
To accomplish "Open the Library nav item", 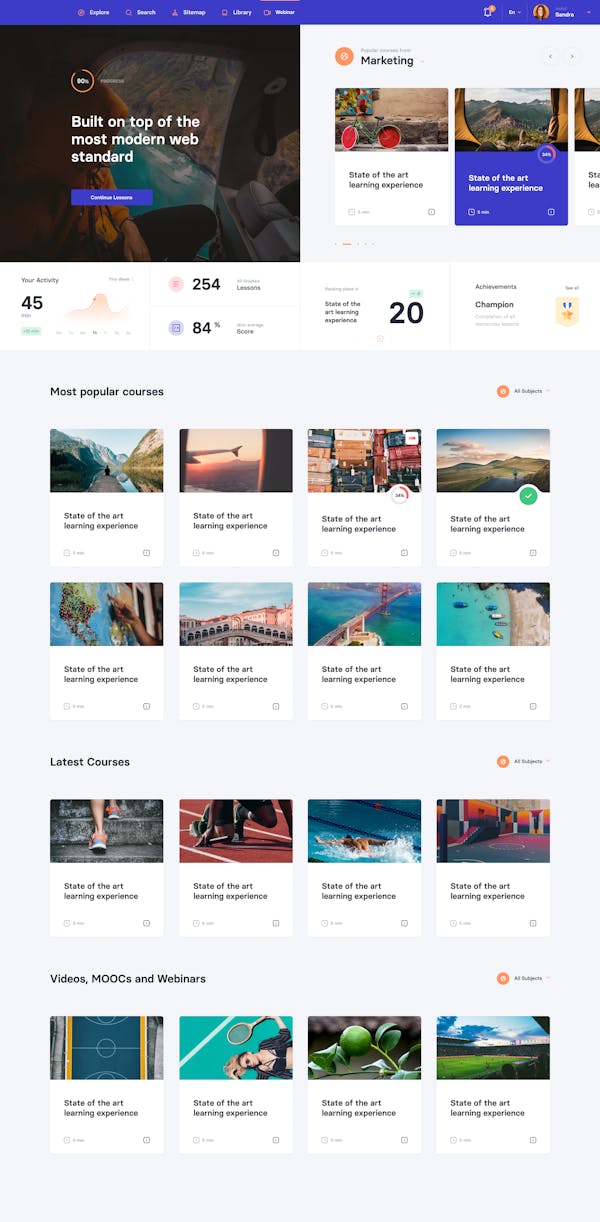I will pos(237,12).
